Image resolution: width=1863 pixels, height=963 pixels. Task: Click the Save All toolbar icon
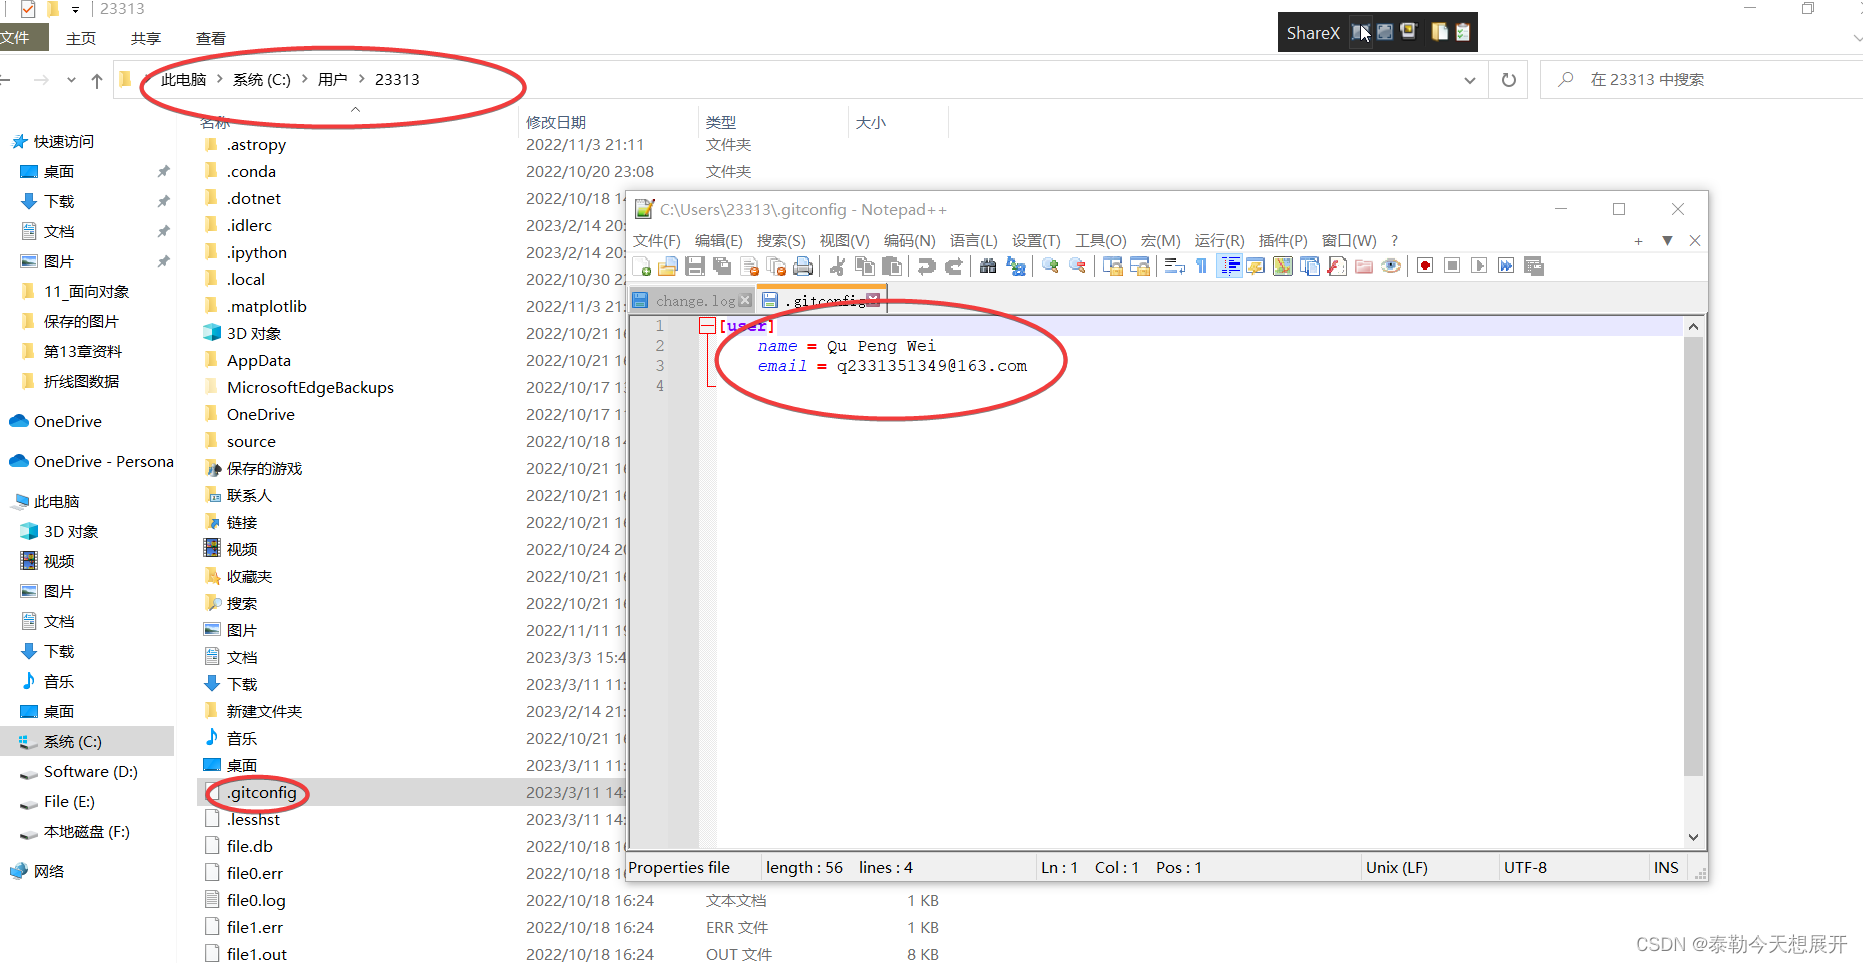pyautogui.click(x=722, y=266)
